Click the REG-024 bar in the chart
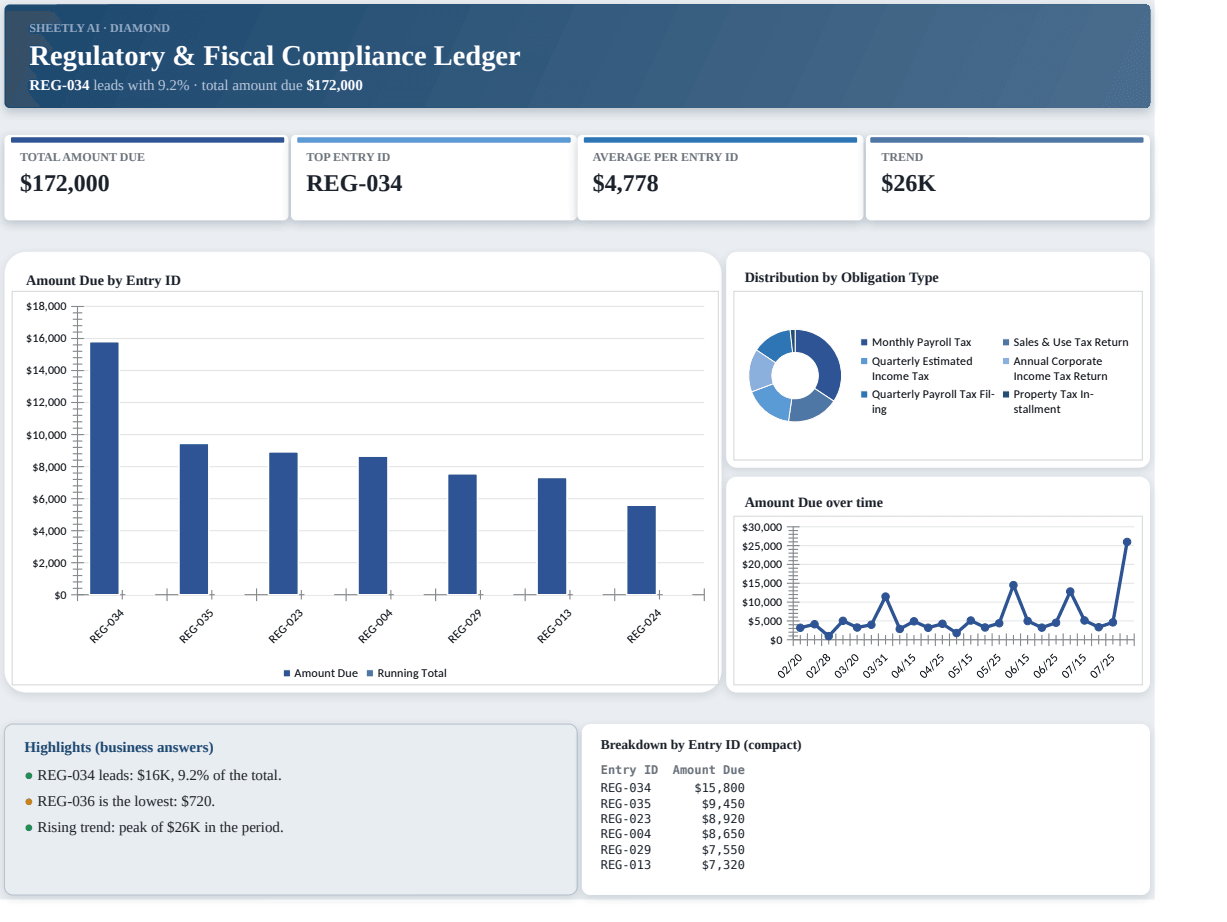Image resolution: width=1227 pixels, height=922 pixels. (x=642, y=550)
